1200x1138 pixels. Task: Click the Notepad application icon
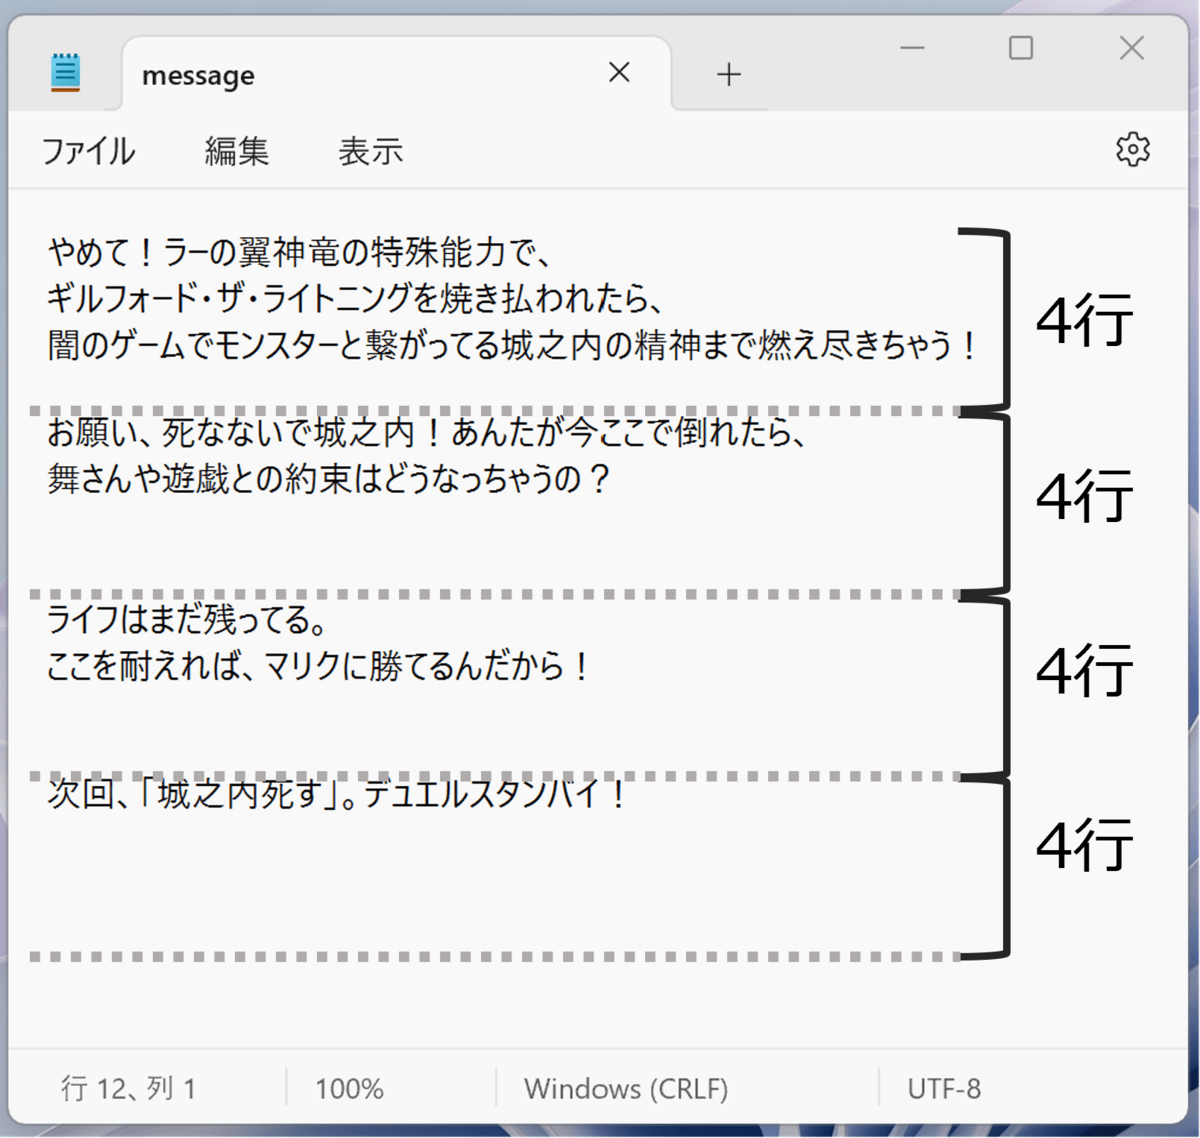(65, 71)
